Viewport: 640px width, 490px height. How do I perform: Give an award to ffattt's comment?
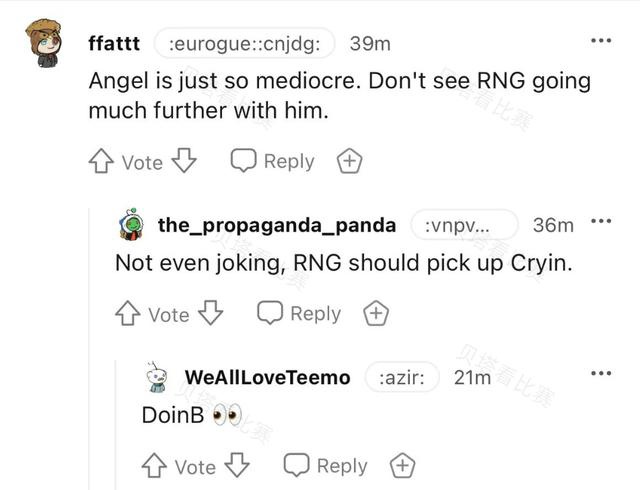pyautogui.click(x=349, y=161)
